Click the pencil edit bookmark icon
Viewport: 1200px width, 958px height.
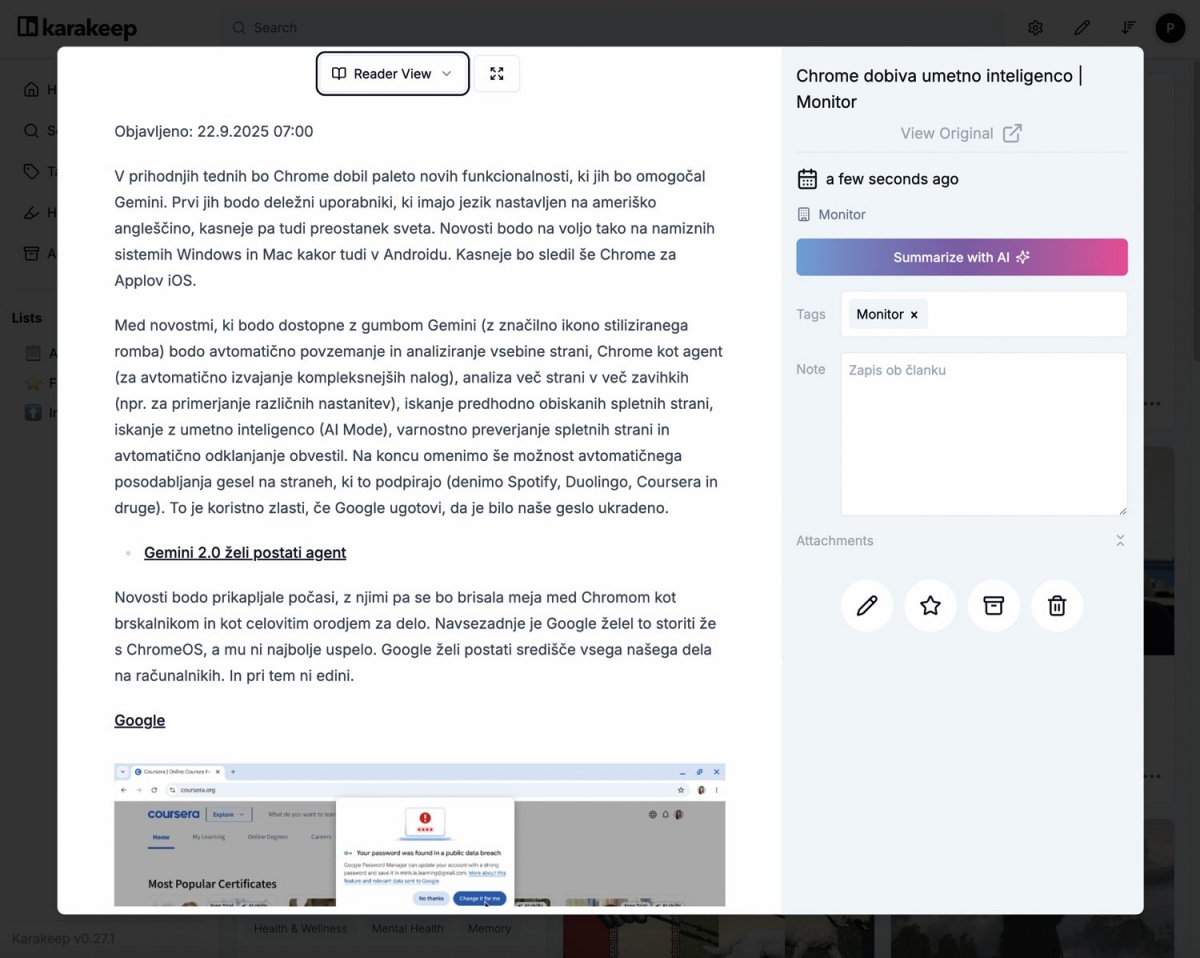click(867, 605)
